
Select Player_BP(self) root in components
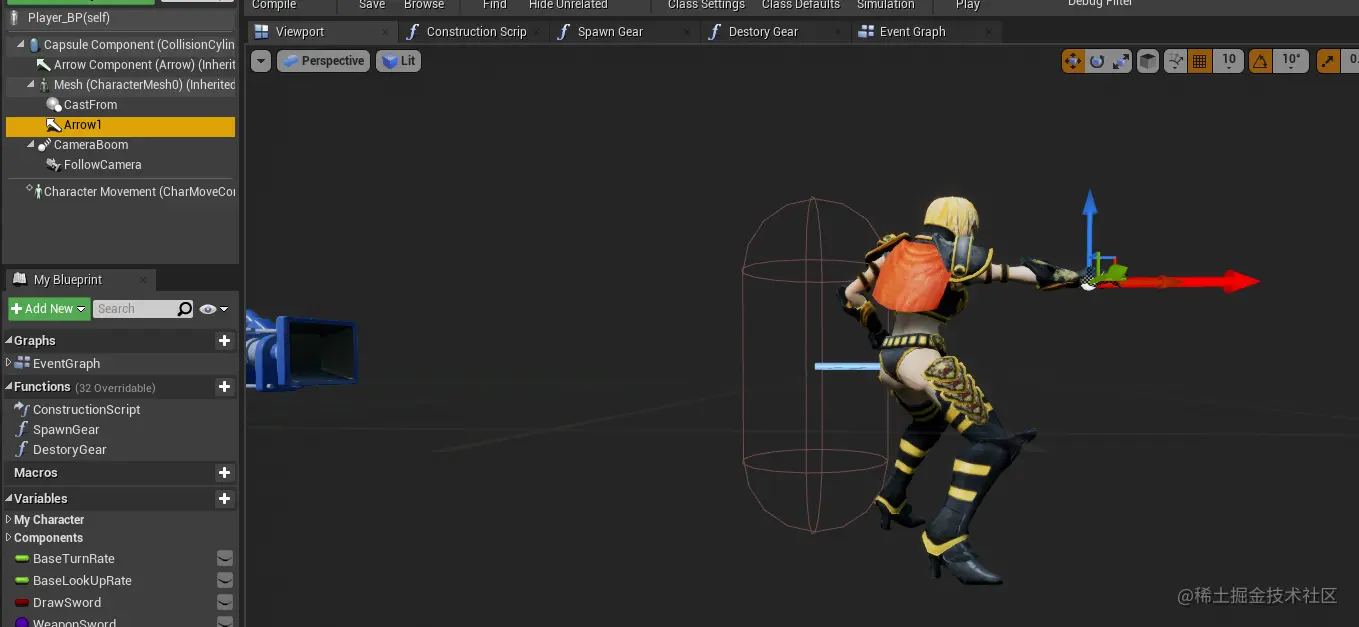pos(120,18)
